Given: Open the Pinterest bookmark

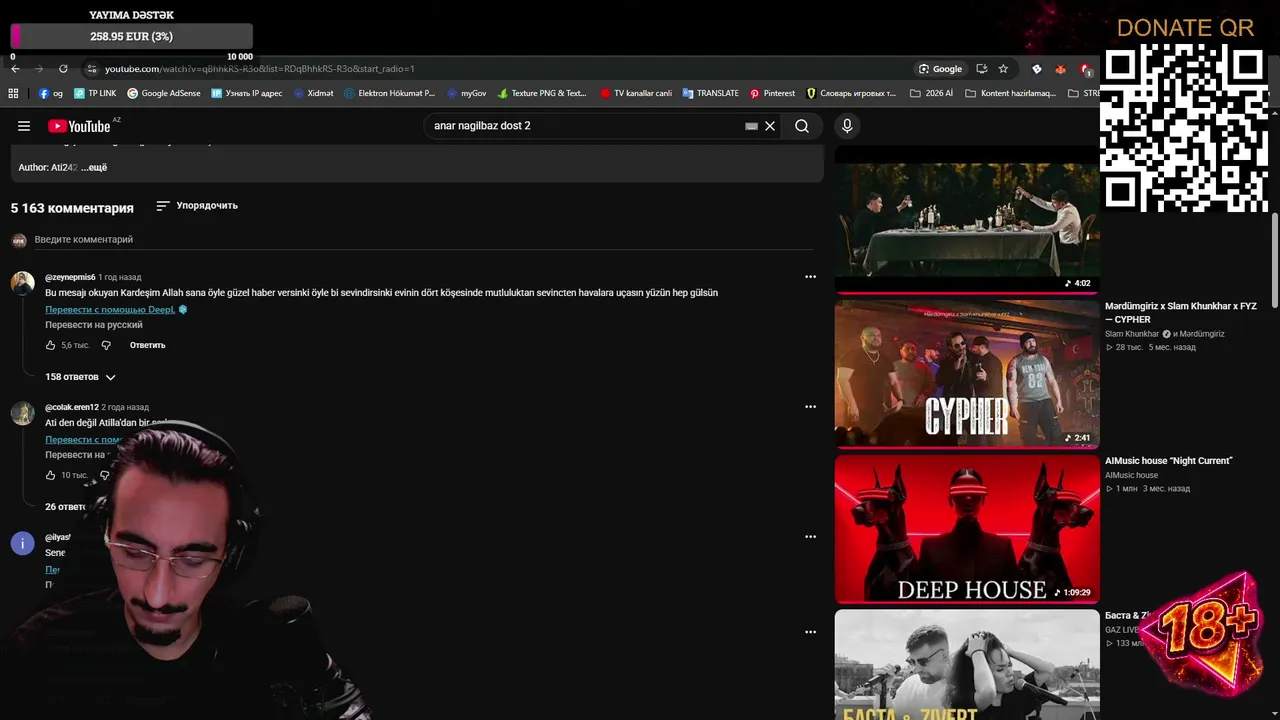Looking at the screenshot, I should [772, 93].
